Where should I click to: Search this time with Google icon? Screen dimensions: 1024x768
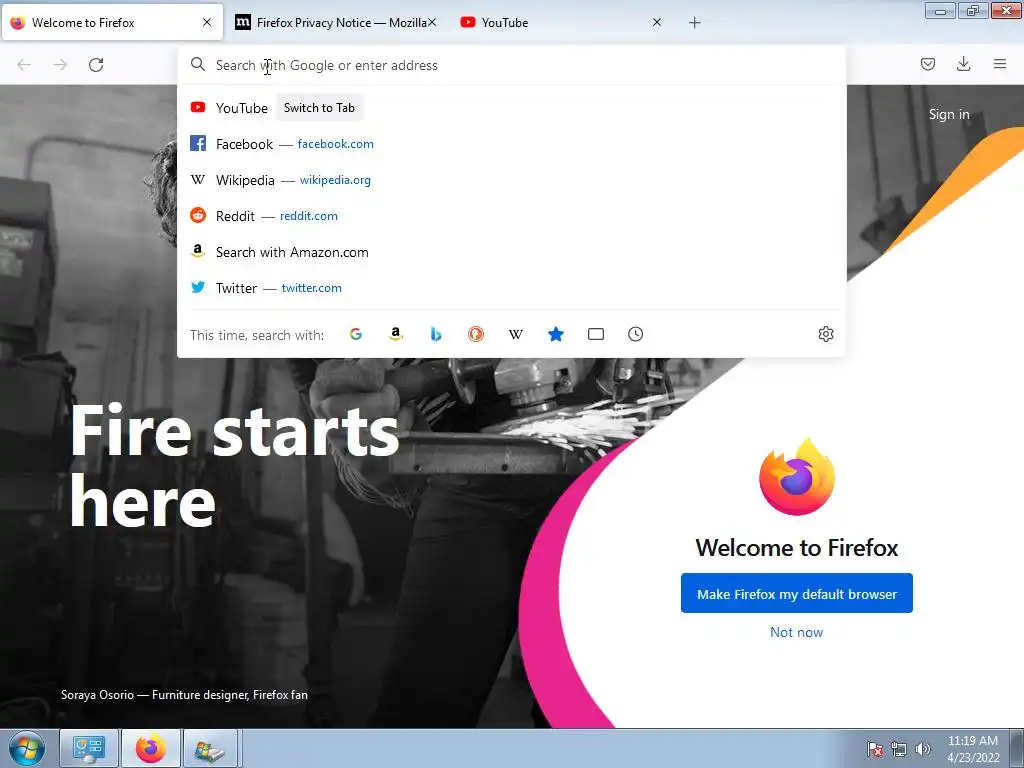pos(356,334)
